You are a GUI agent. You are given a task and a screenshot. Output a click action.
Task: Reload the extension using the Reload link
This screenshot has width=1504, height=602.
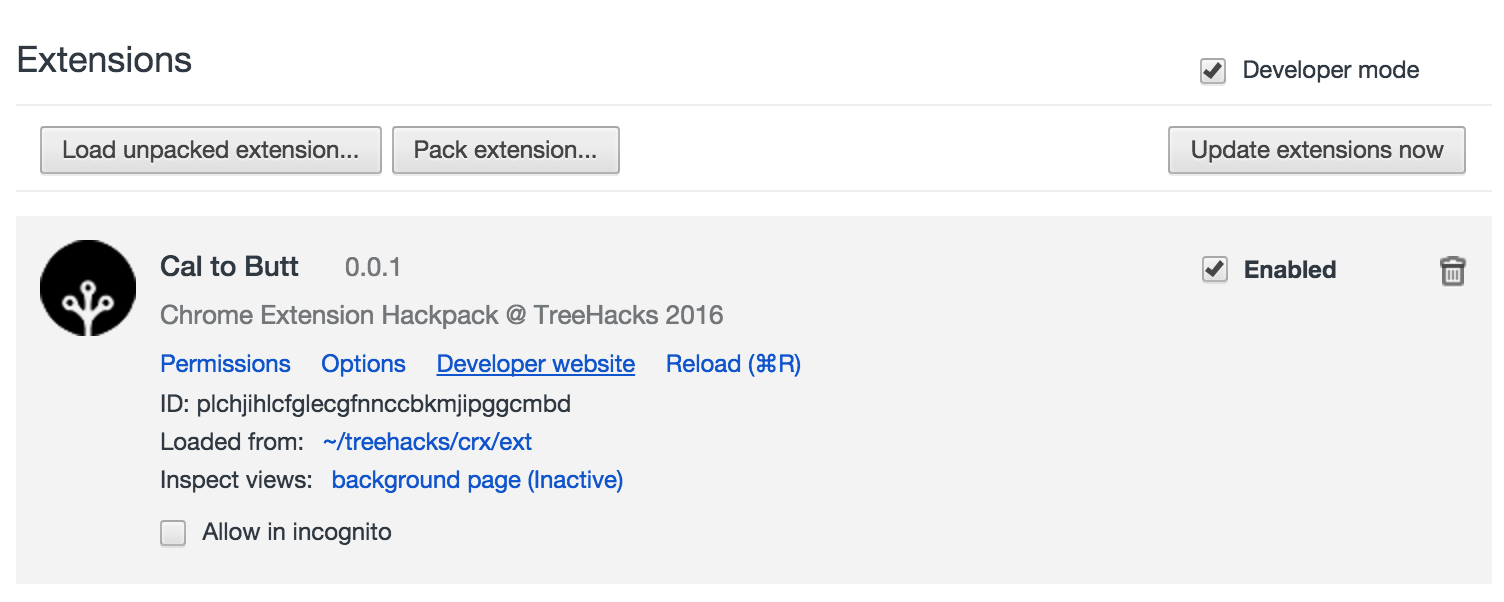pyautogui.click(x=733, y=364)
